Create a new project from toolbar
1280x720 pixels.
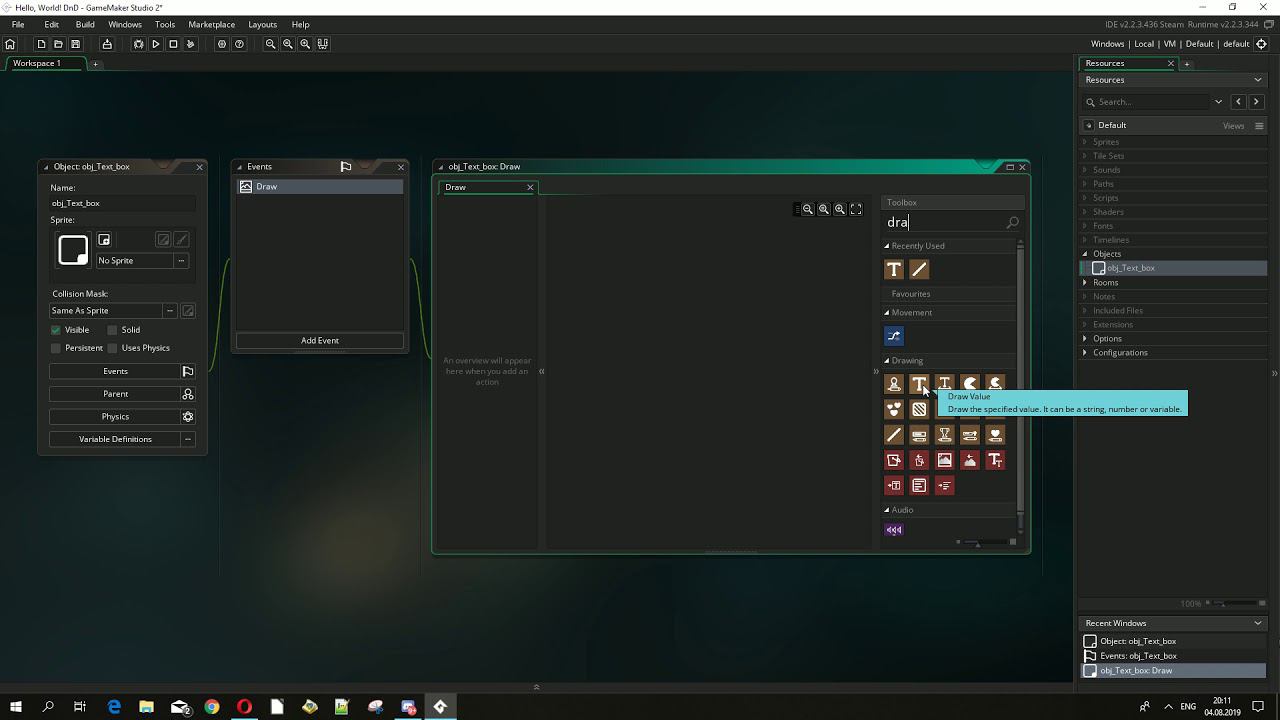tap(41, 44)
